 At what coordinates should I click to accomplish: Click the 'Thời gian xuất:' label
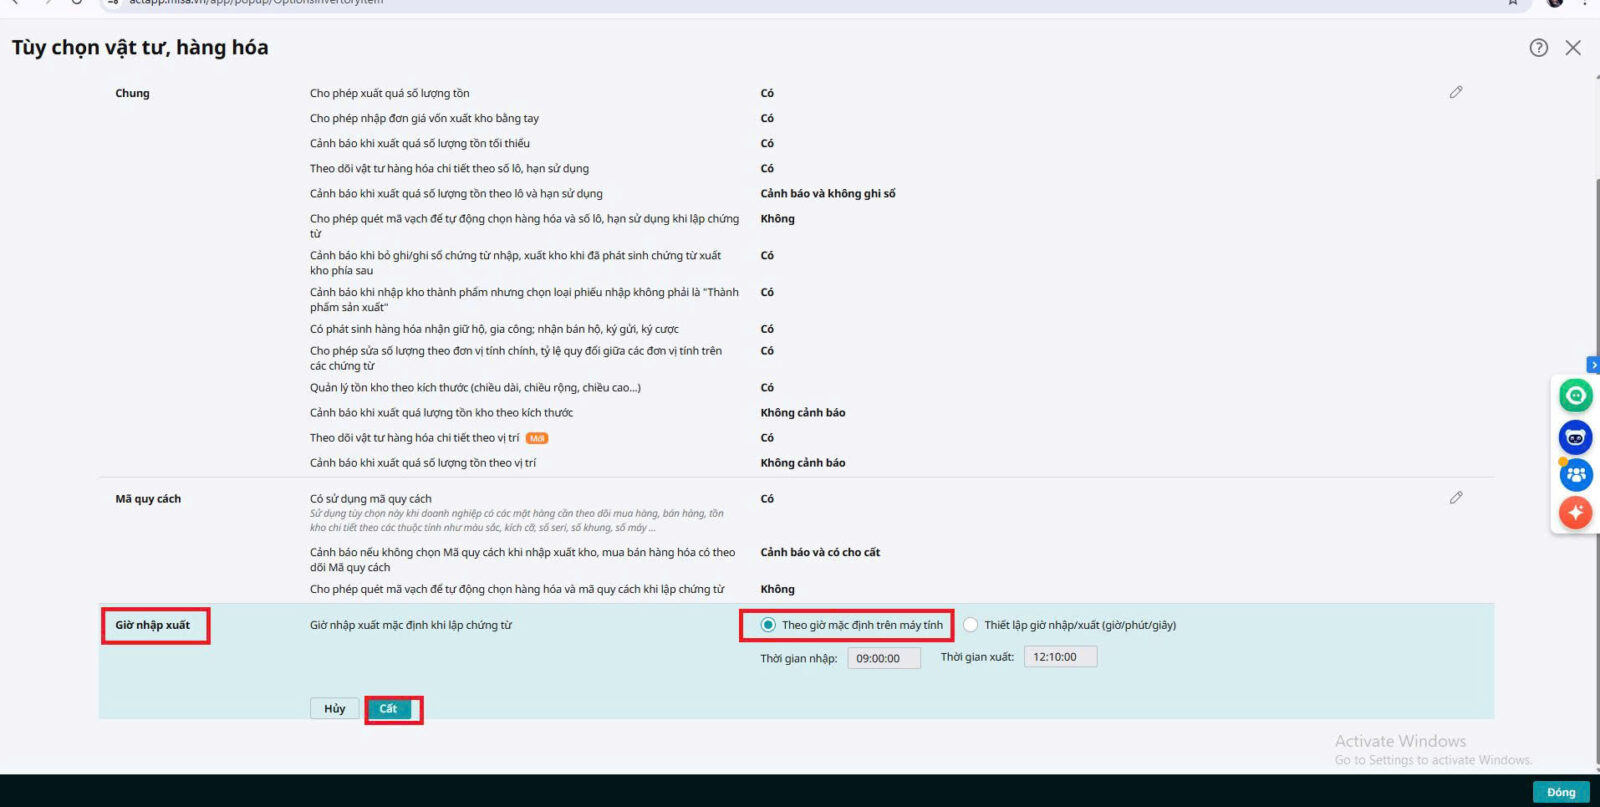pos(977,657)
